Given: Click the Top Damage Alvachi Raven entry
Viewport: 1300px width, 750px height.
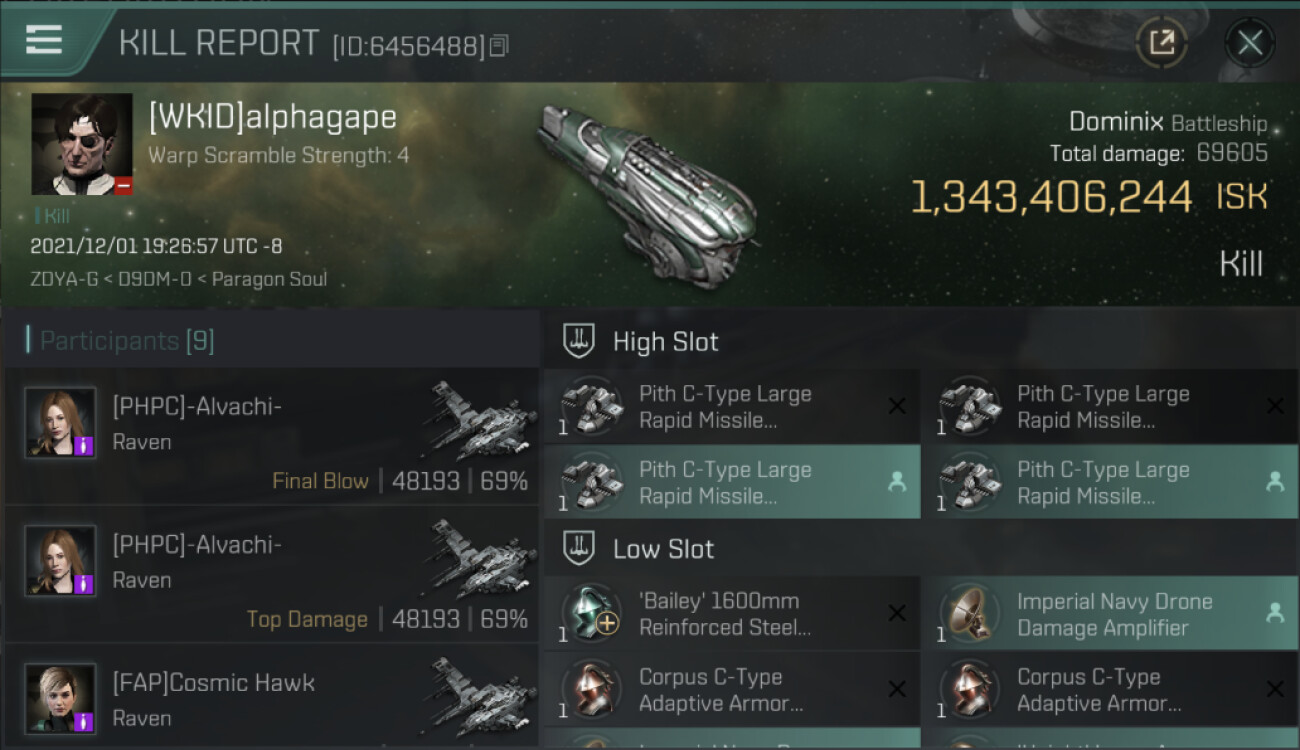Looking at the screenshot, I should click(271, 575).
